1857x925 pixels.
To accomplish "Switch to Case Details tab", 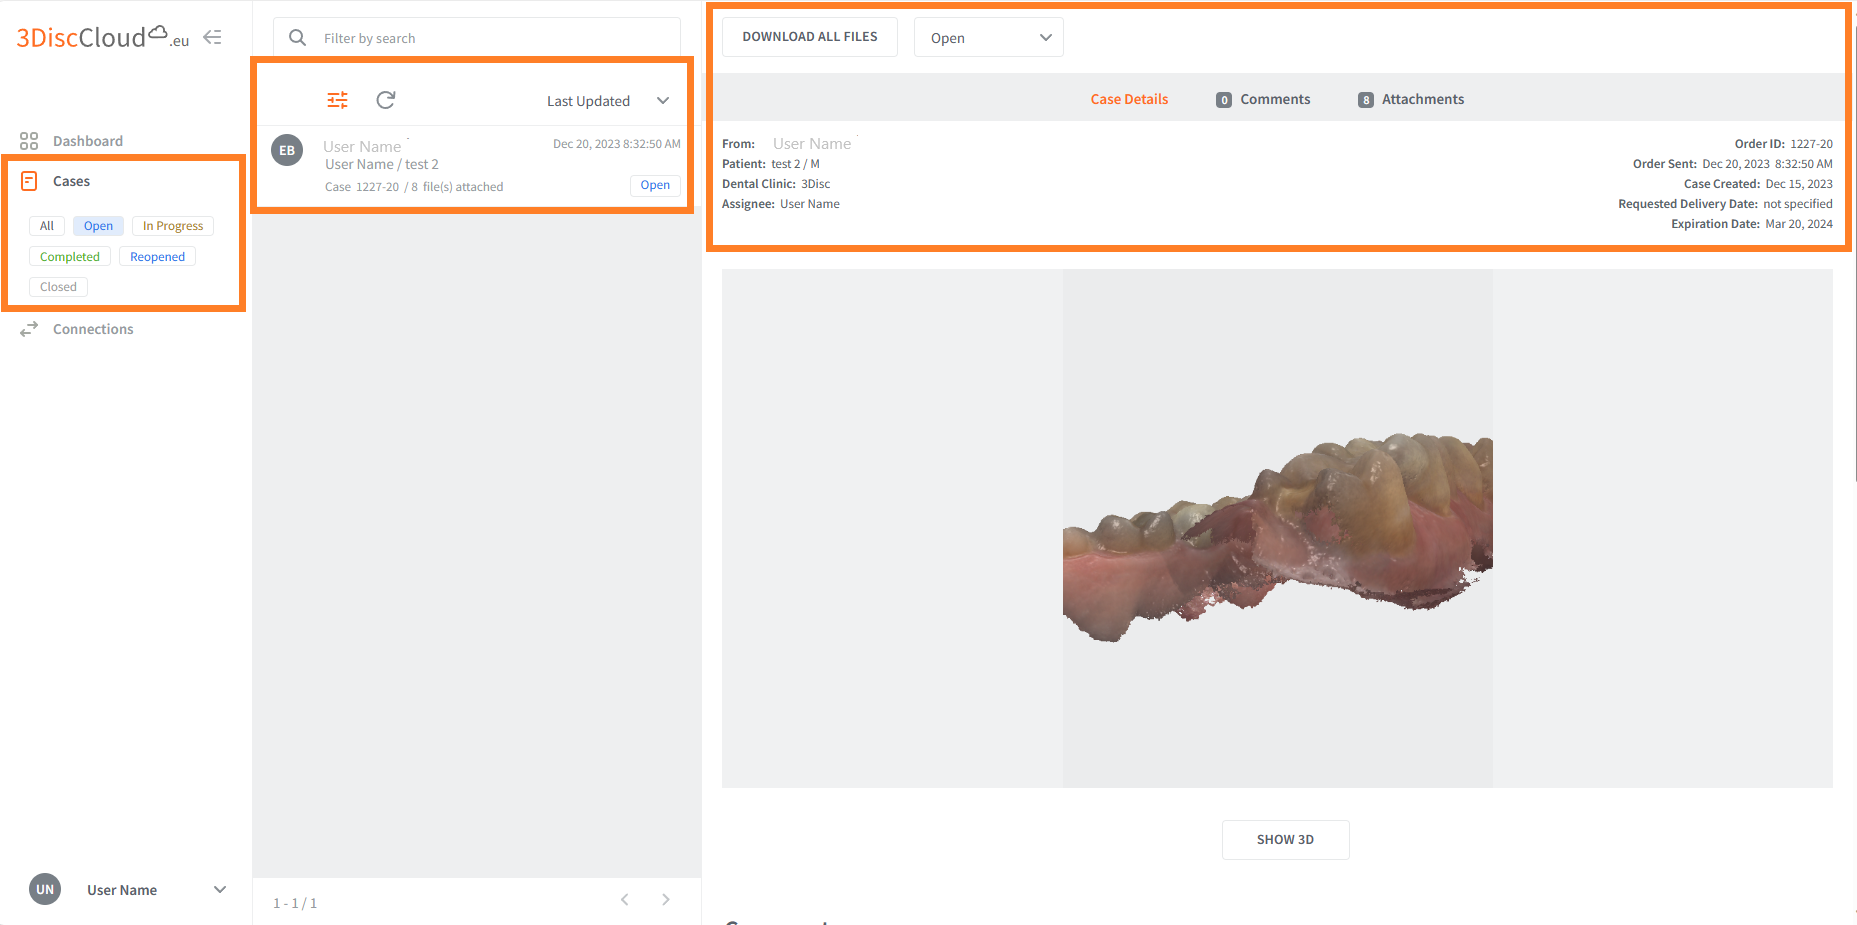I will pyautogui.click(x=1129, y=99).
